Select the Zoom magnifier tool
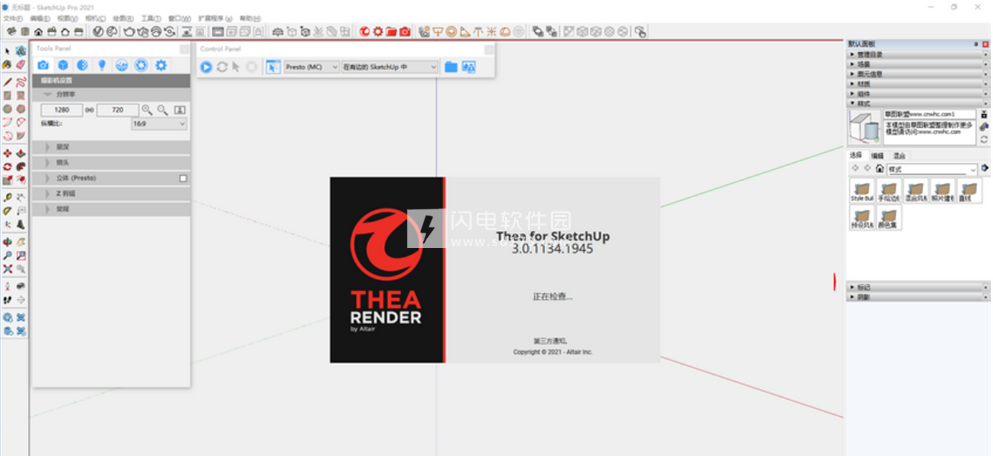Screen dimensions: 993x456 [8, 255]
